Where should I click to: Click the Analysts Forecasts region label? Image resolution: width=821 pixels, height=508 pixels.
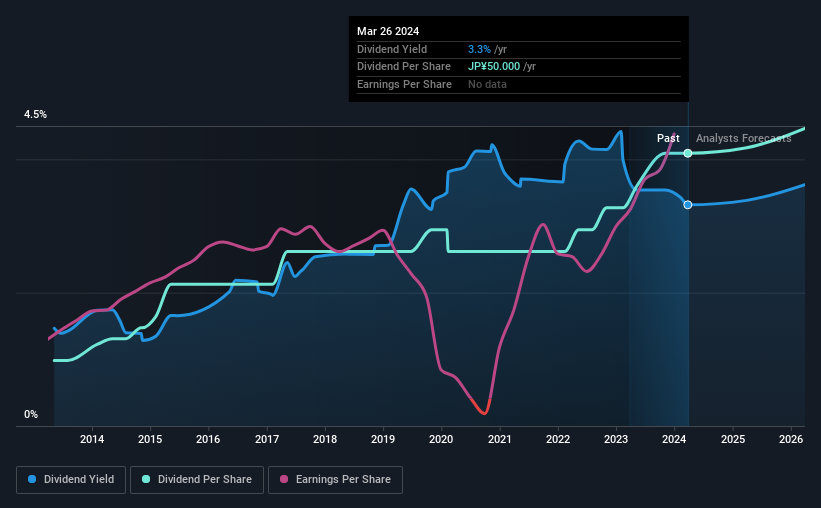pyautogui.click(x=744, y=138)
